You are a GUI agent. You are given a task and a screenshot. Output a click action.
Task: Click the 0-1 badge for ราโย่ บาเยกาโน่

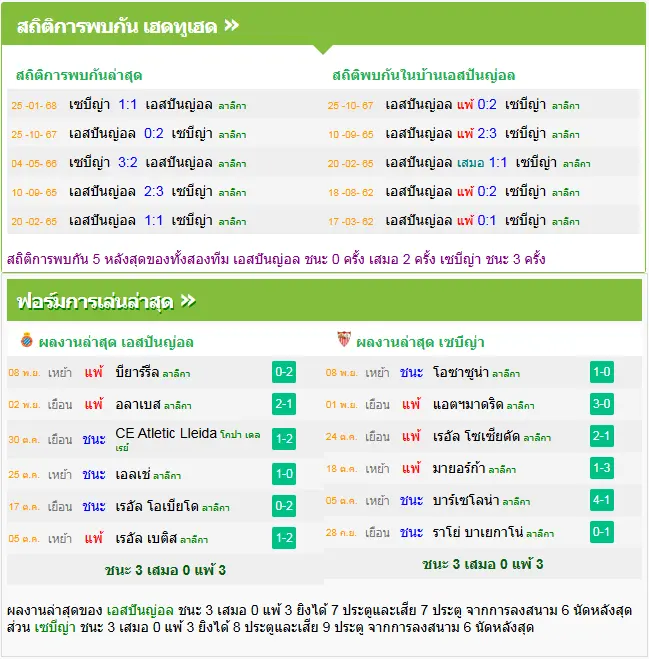point(602,532)
